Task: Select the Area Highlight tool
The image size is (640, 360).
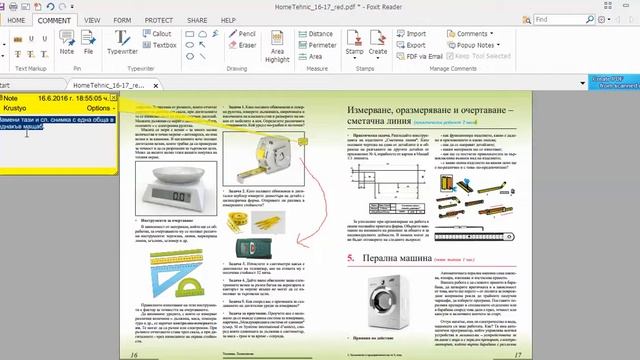Action: (x=277, y=47)
